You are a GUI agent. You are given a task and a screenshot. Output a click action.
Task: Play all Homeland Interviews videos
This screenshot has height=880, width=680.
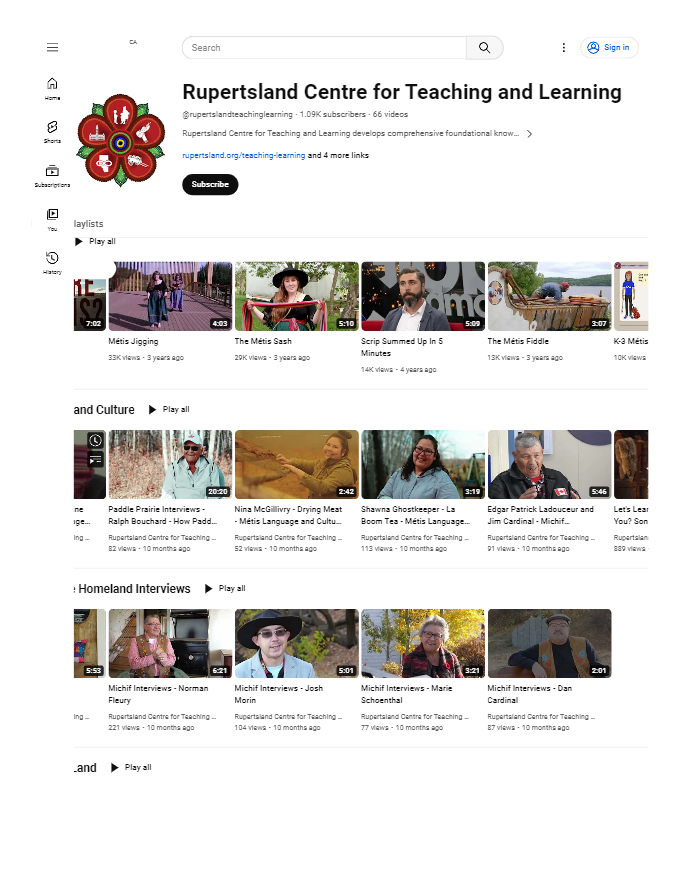coord(225,588)
